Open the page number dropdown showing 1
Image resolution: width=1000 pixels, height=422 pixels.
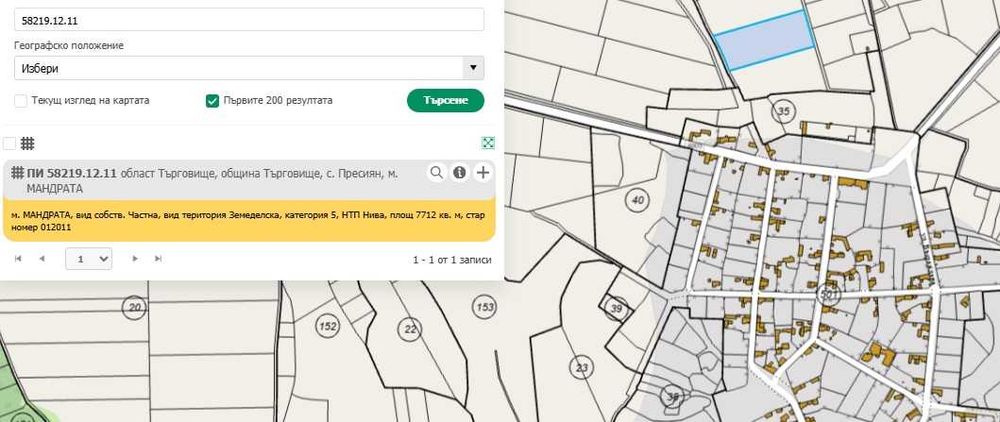[x=89, y=259]
